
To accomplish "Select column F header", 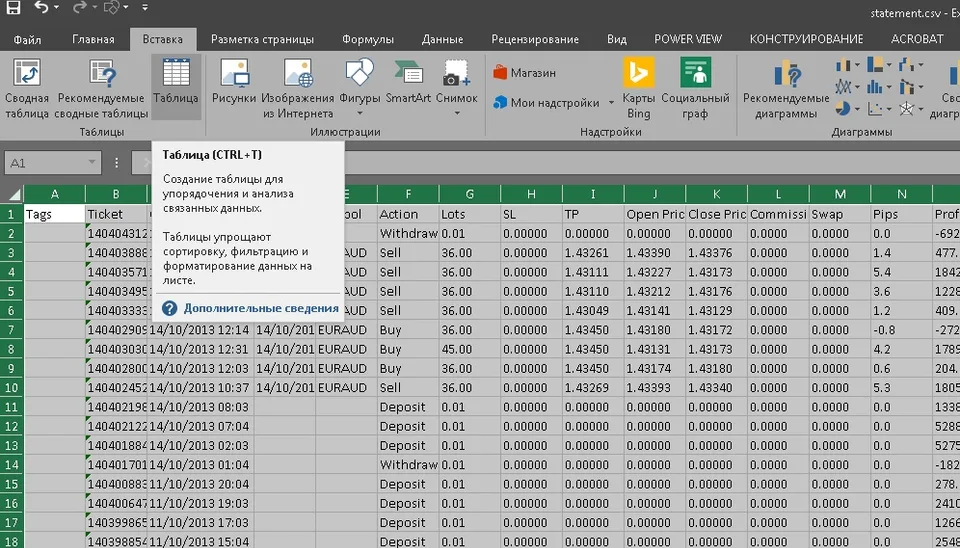I will [408, 194].
